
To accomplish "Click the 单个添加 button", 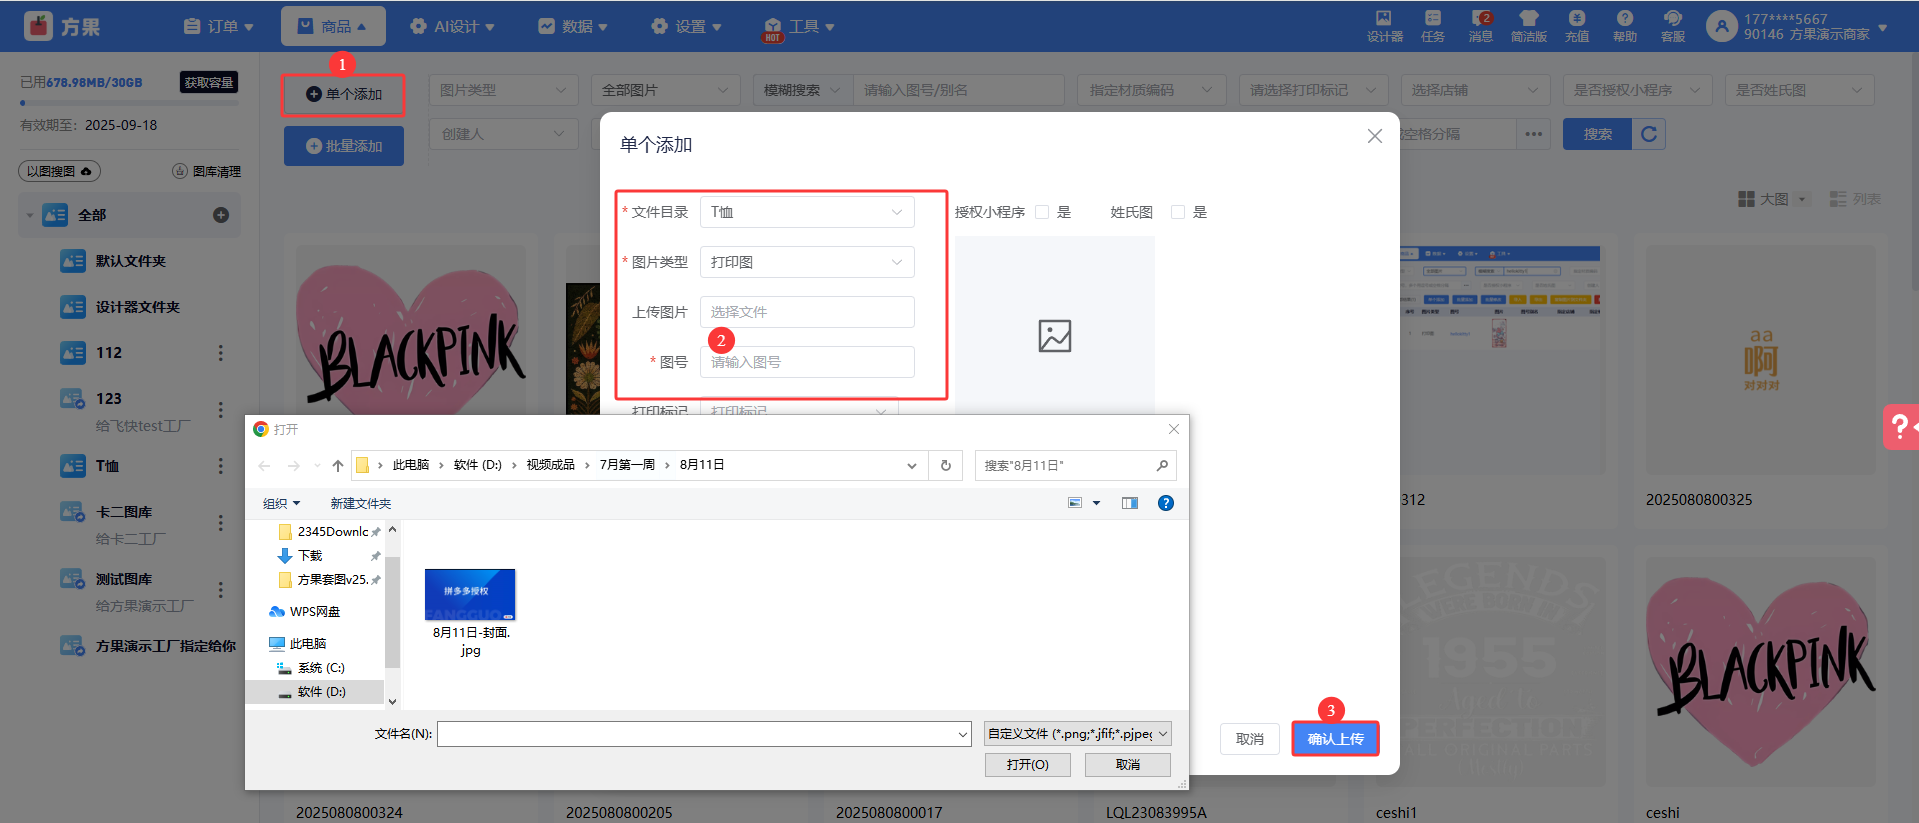I will click(344, 94).
